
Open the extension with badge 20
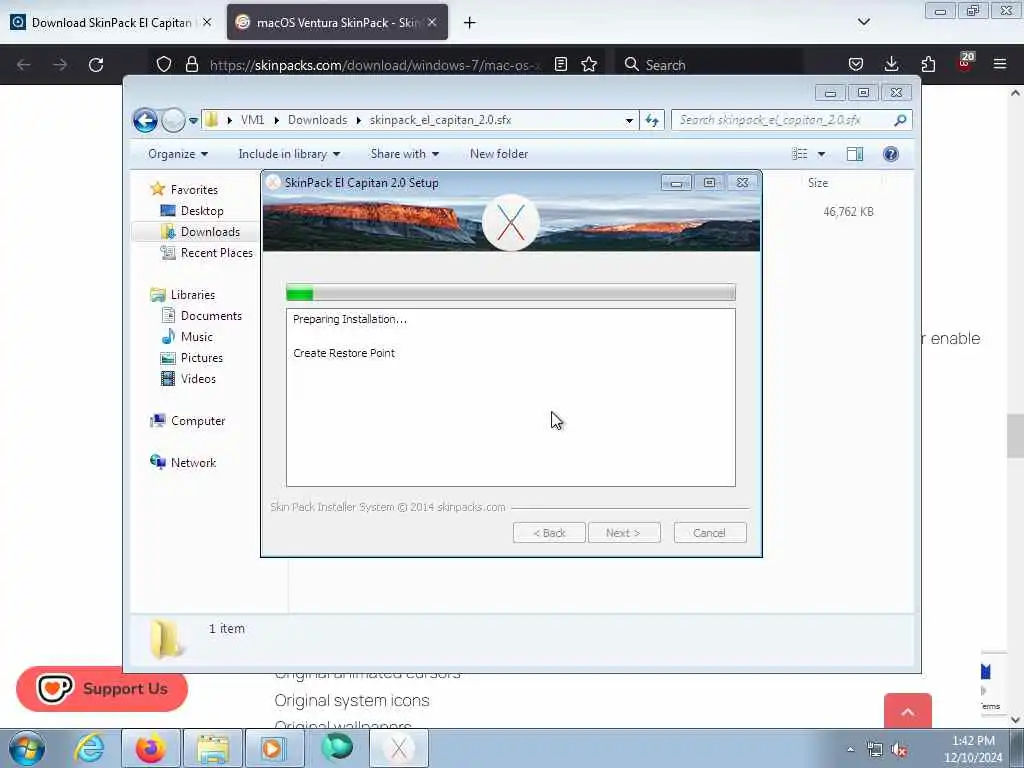click(x=965, y=63)
